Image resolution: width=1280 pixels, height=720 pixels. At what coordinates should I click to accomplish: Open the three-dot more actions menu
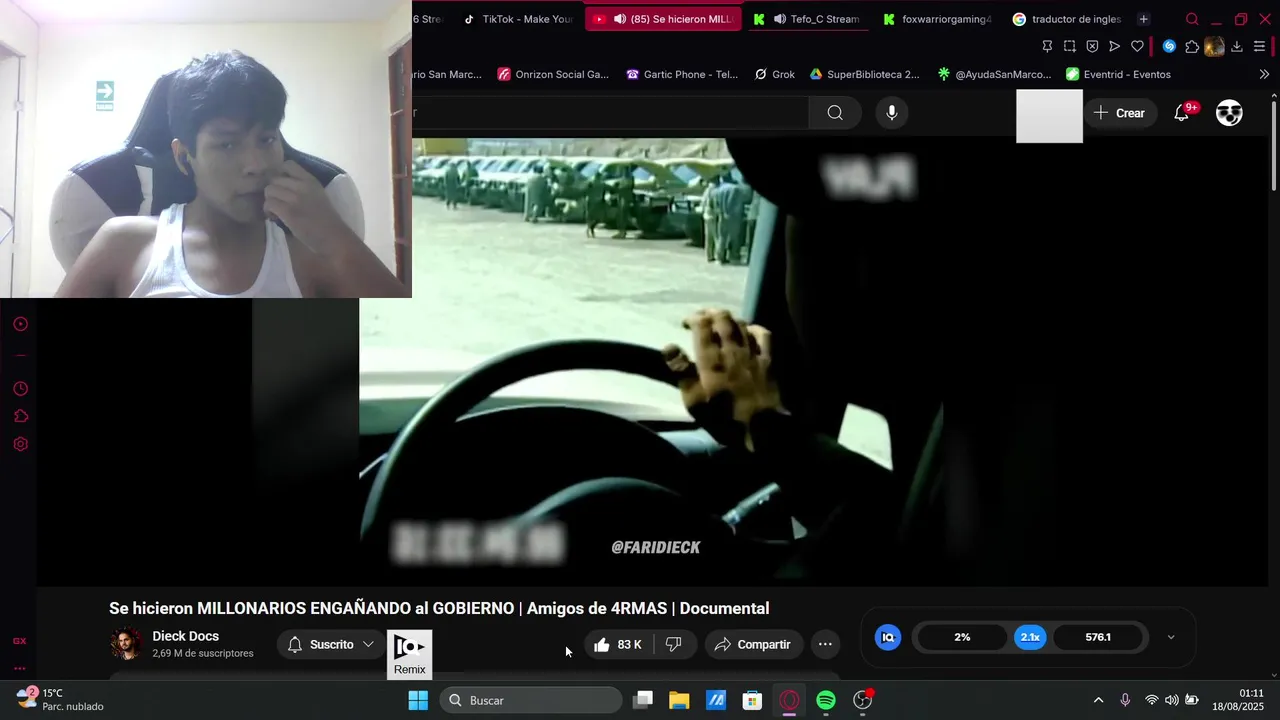(x=825, y=645)
